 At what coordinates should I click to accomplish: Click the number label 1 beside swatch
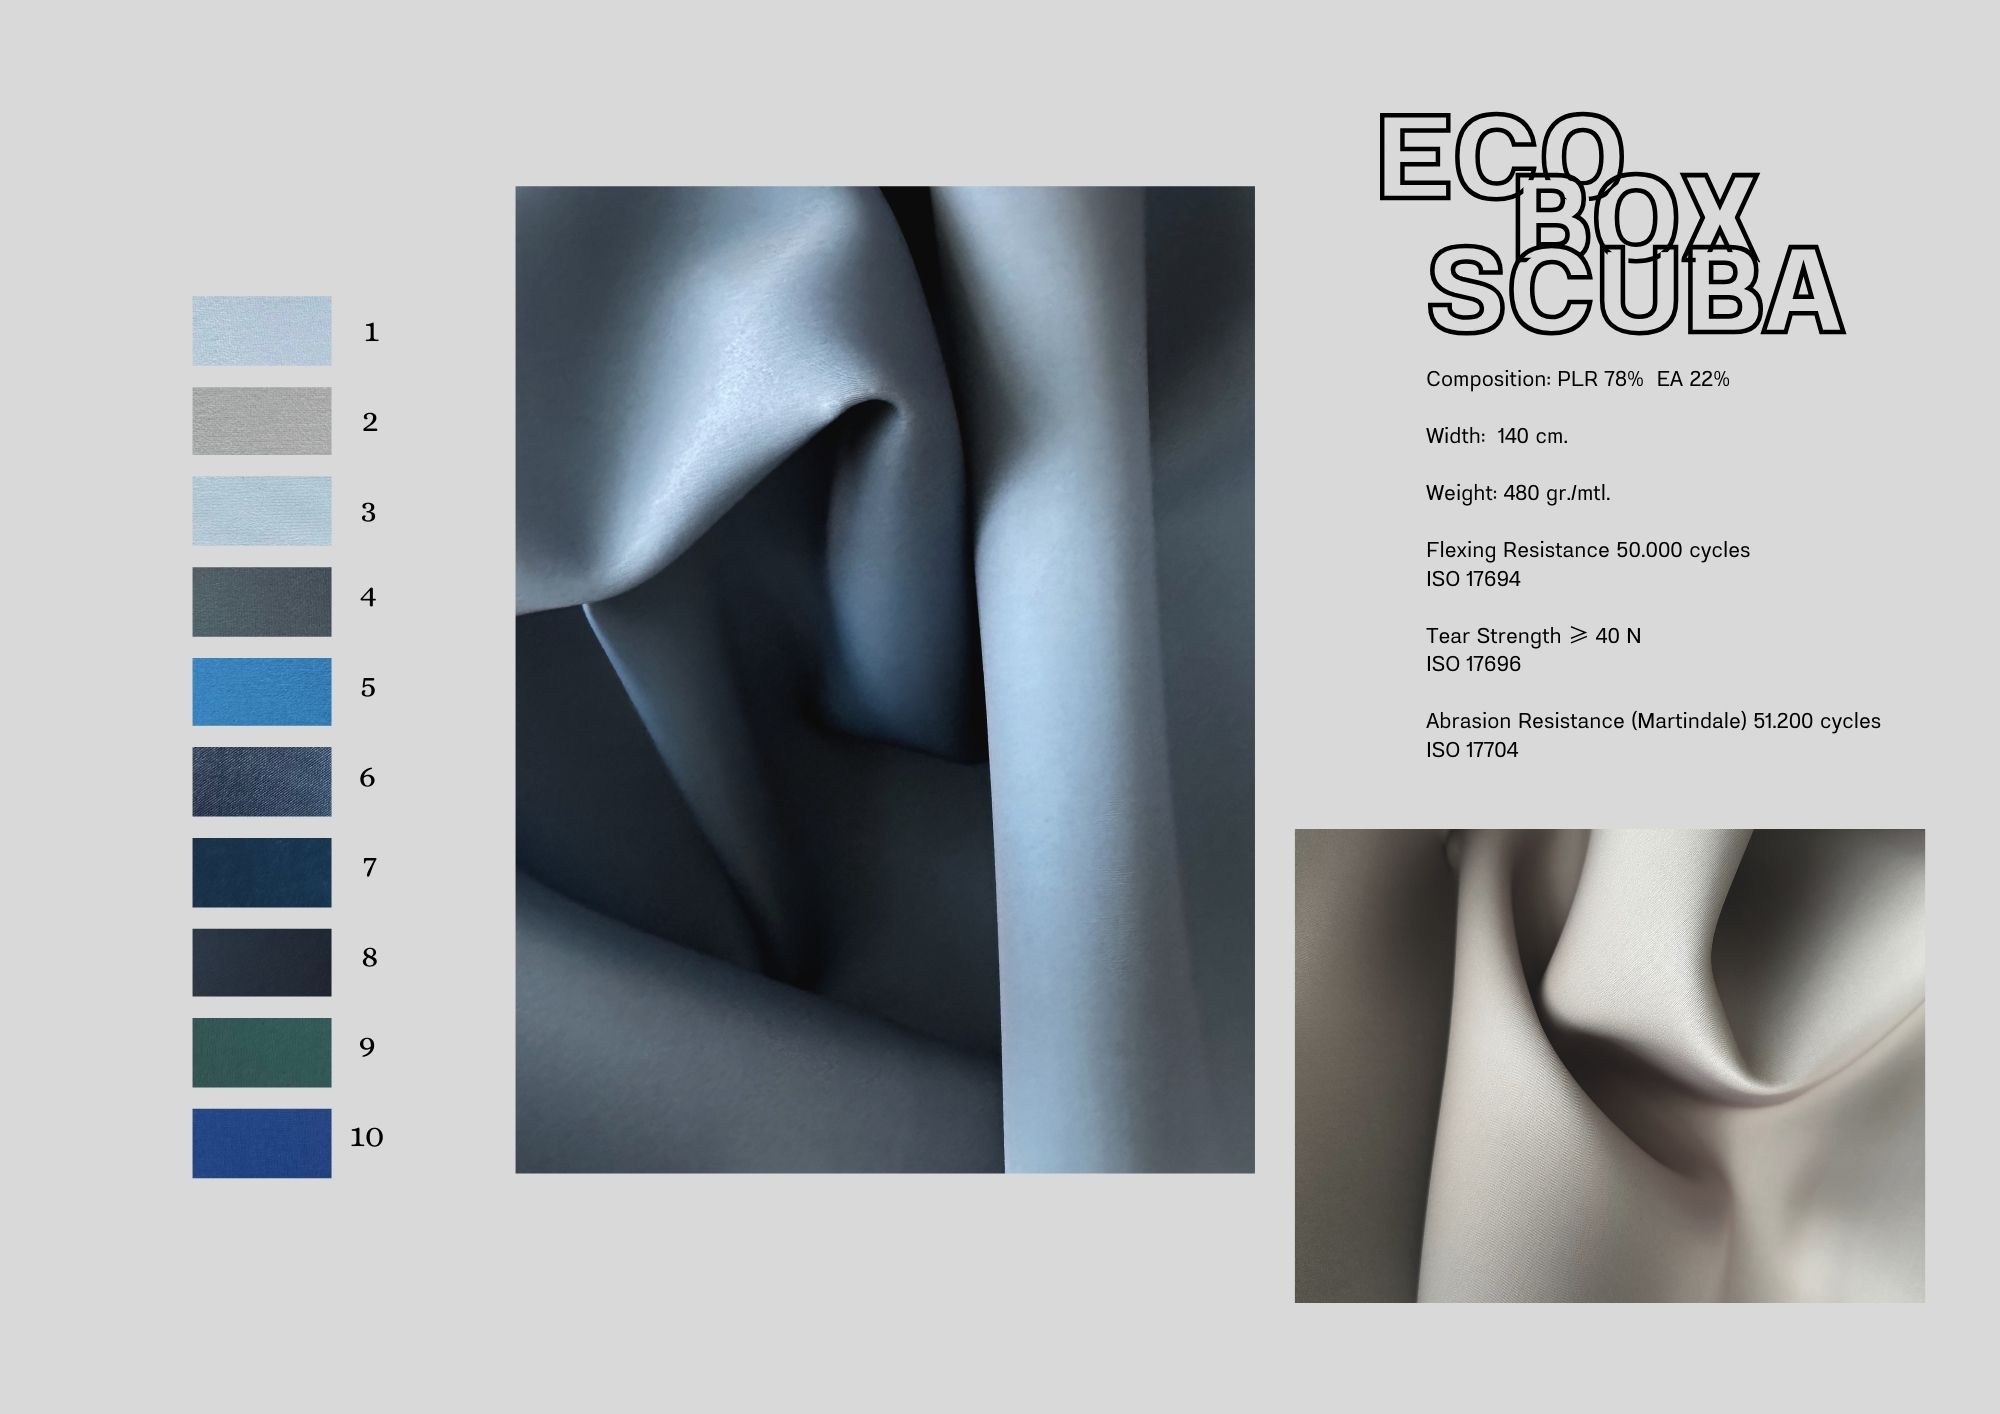[372, 333]
